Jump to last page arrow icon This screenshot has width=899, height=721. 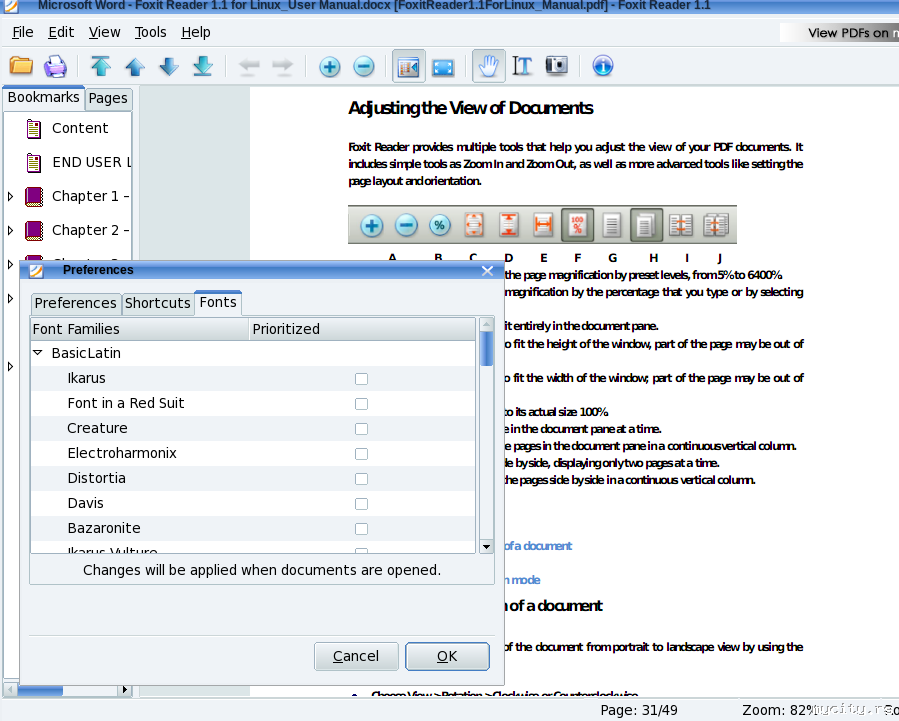click(202, 66)
